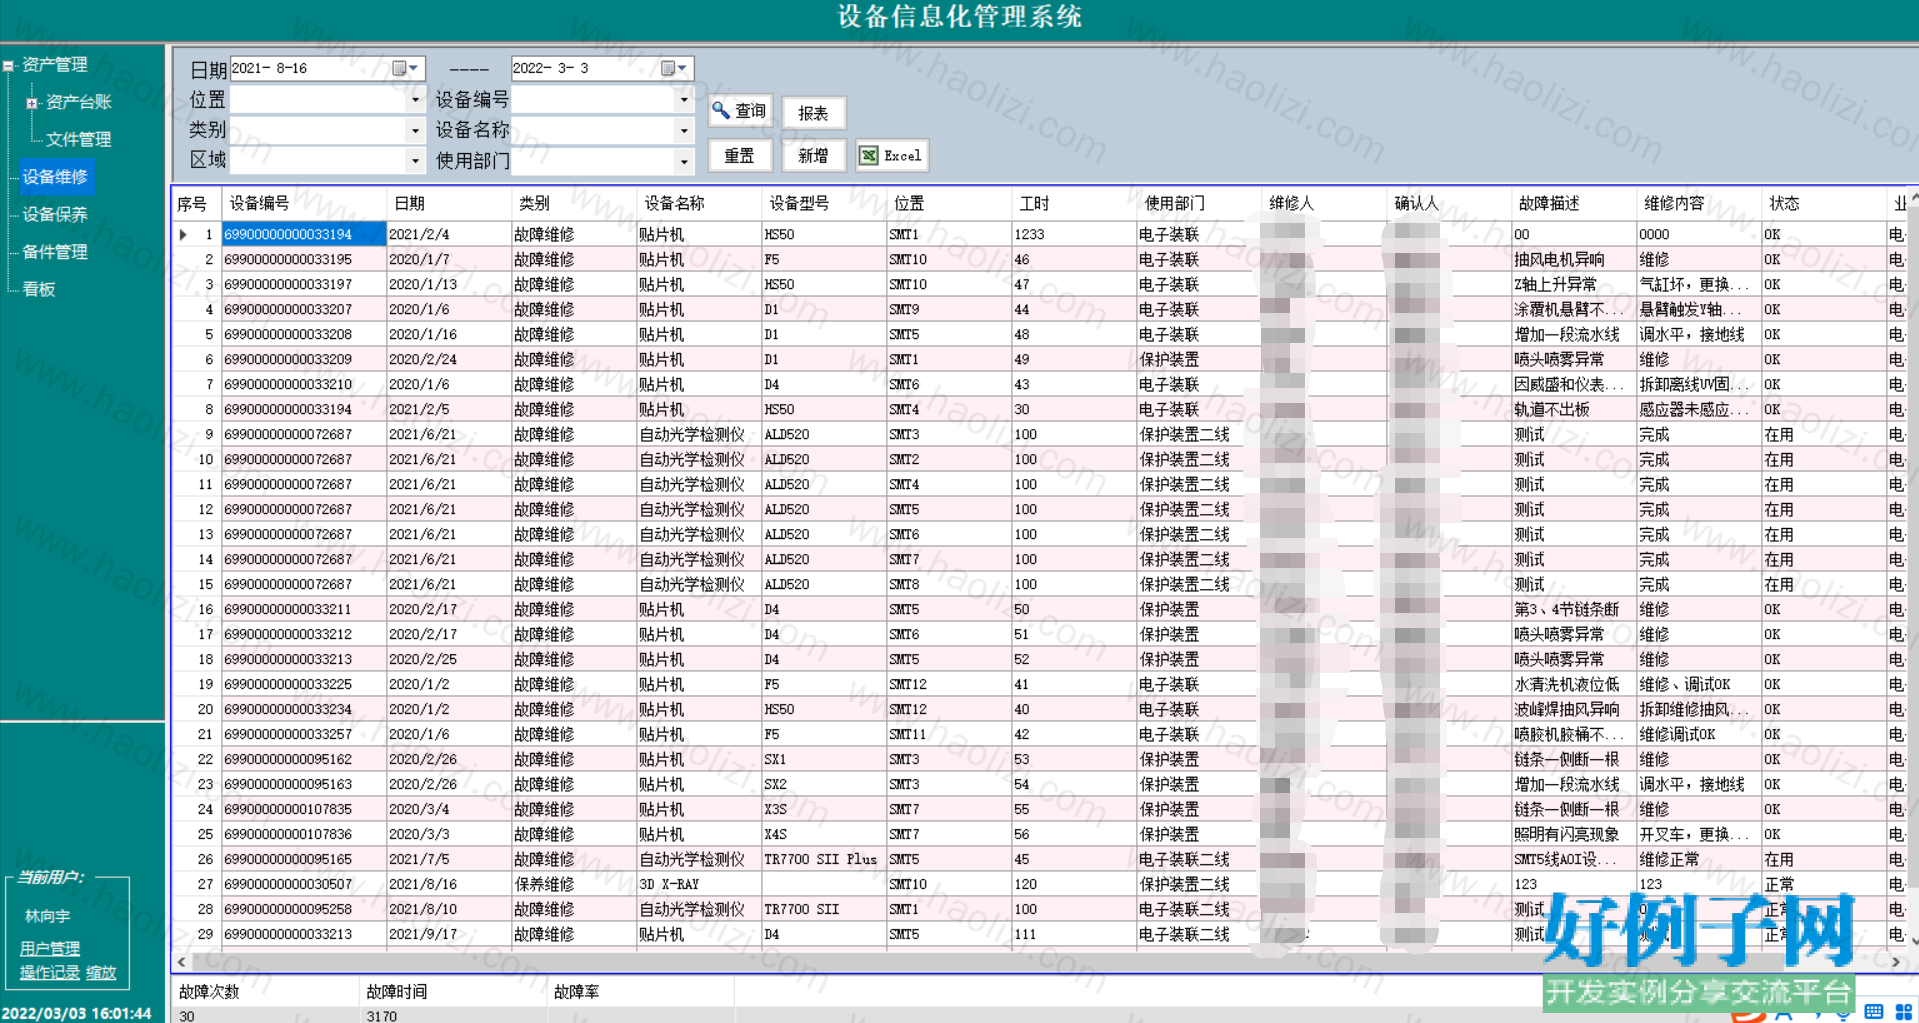Sort by the 状态 column header

pyautogui.click(x=1824, y=203)
